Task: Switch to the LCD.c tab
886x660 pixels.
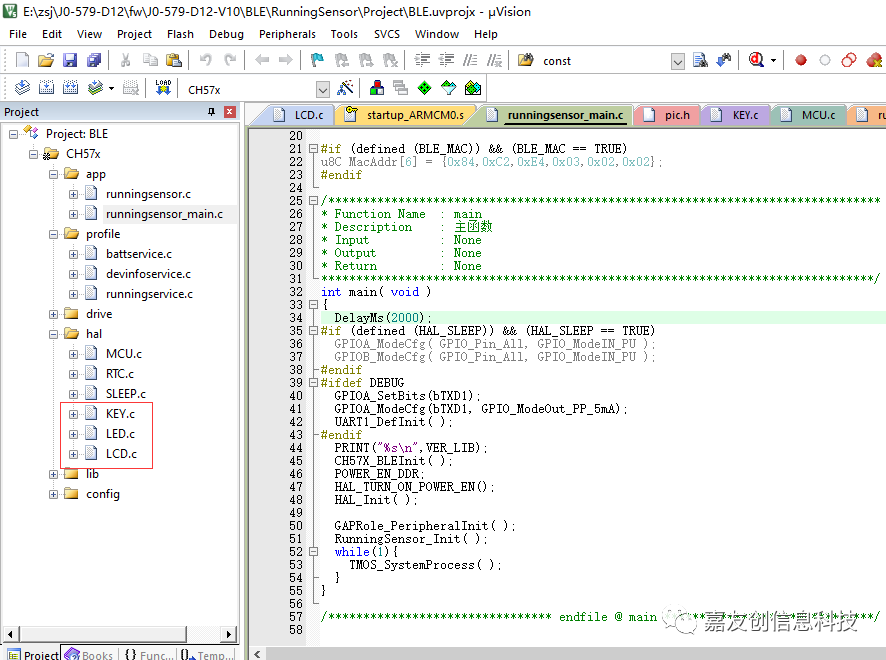Action: 298,115
